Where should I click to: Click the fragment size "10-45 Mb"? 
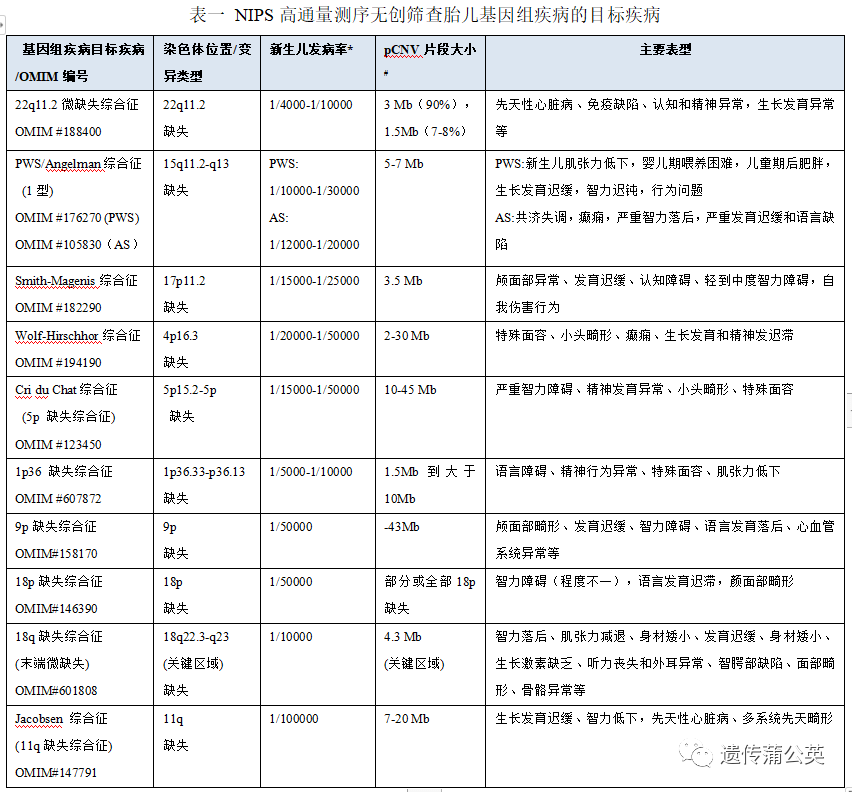tap(410, 390)
